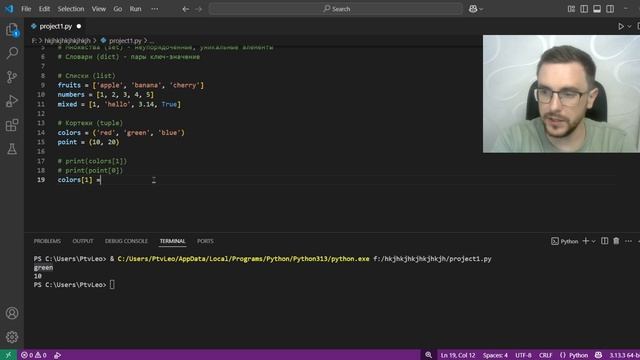Click the hkjhkjhkjhkjhkjh breadcrumb folder
640x360 pixels.
[67, 40]
